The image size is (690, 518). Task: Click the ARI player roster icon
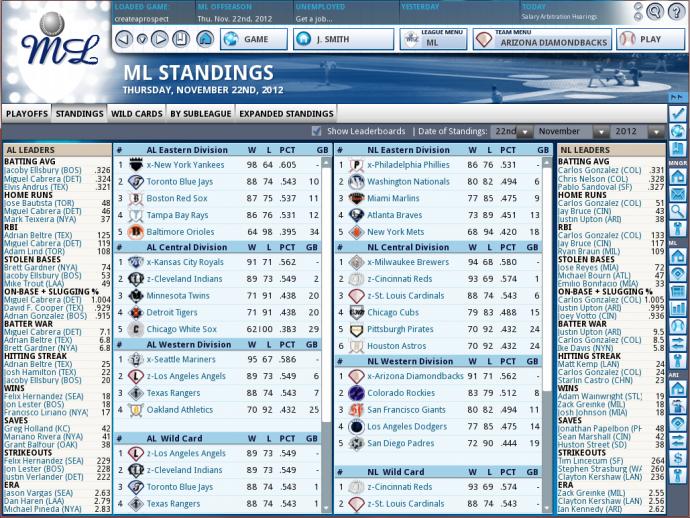pos(678,406)
